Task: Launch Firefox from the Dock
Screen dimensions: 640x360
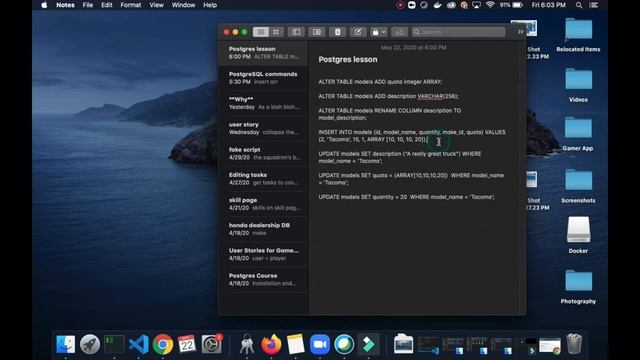Action: click(x=271, y=344)
